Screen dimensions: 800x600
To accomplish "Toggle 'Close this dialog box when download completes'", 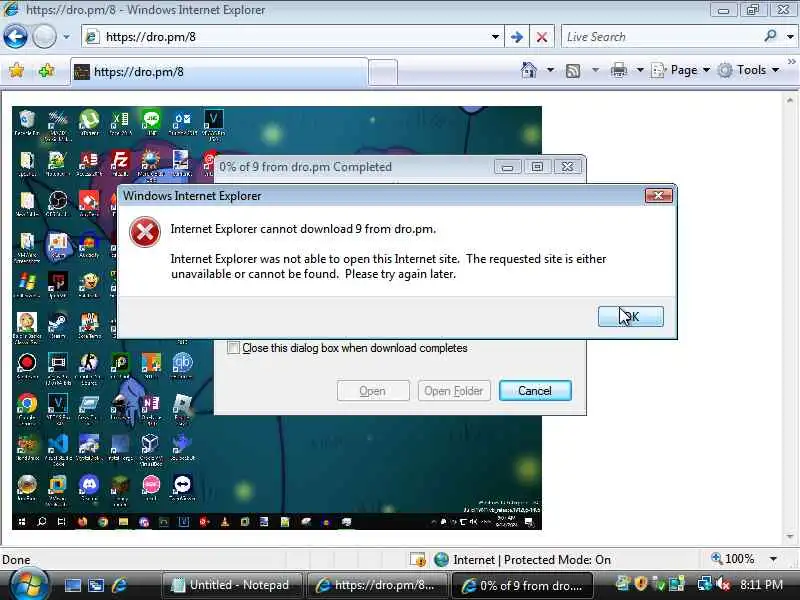I will [x=233, y=348].
